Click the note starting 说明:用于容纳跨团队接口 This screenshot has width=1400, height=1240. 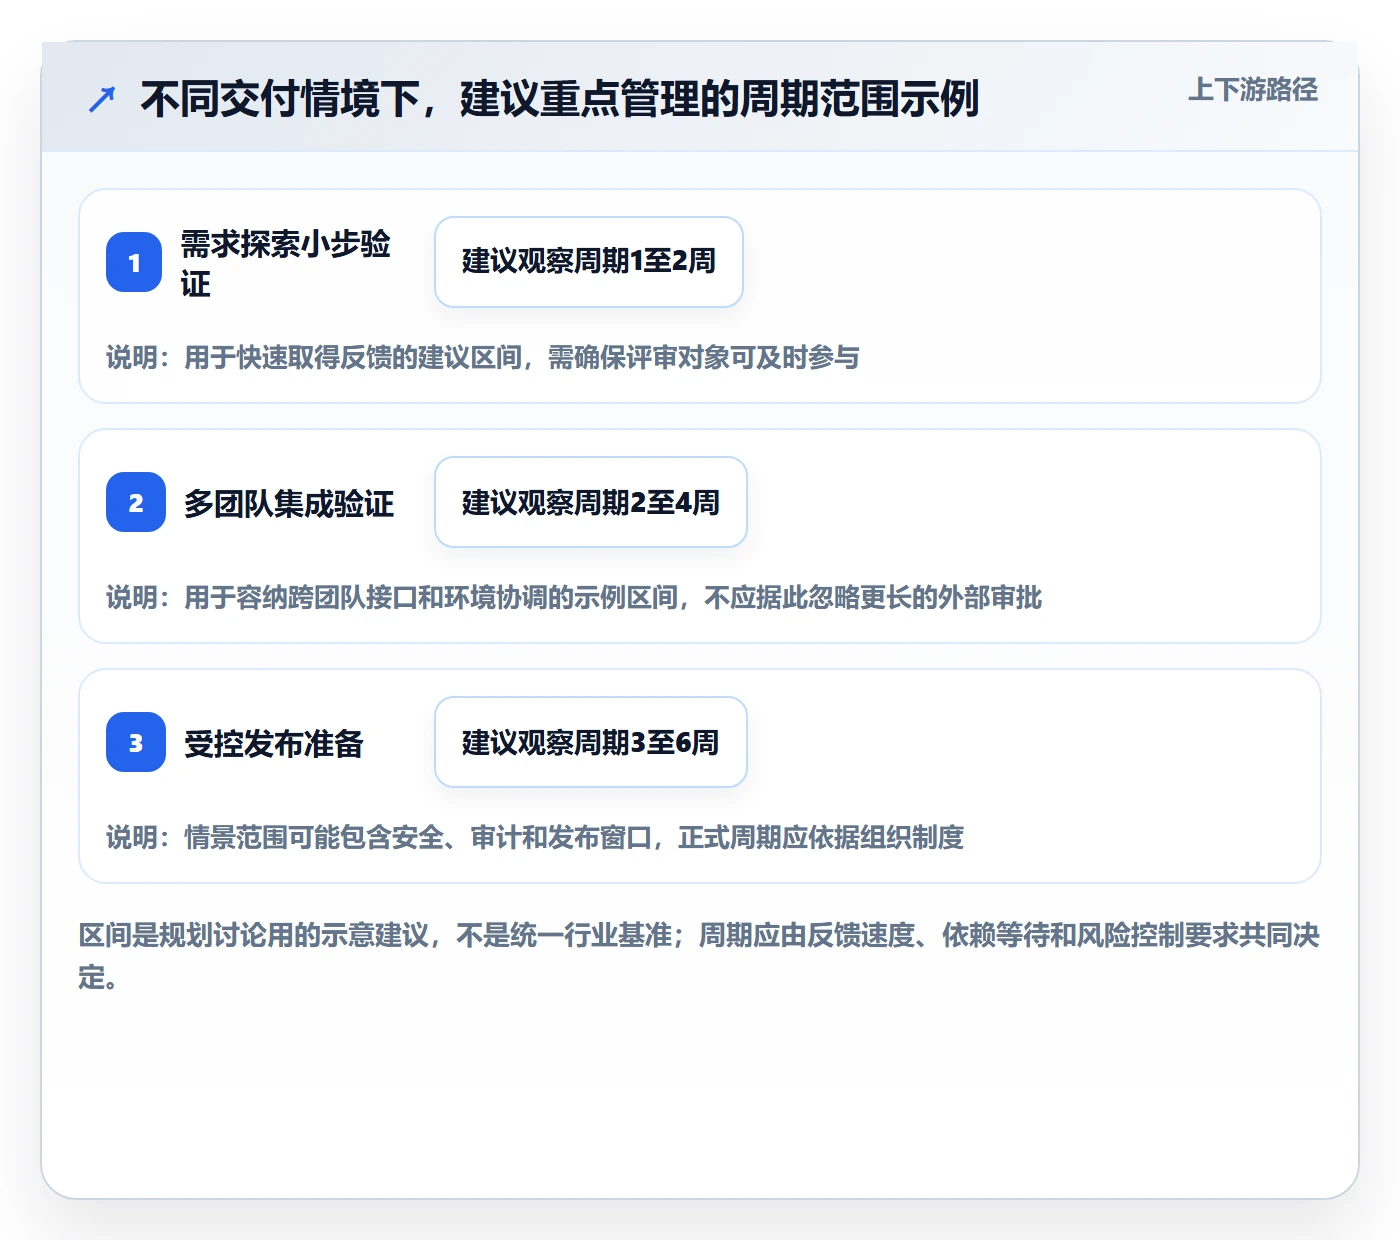574,597
